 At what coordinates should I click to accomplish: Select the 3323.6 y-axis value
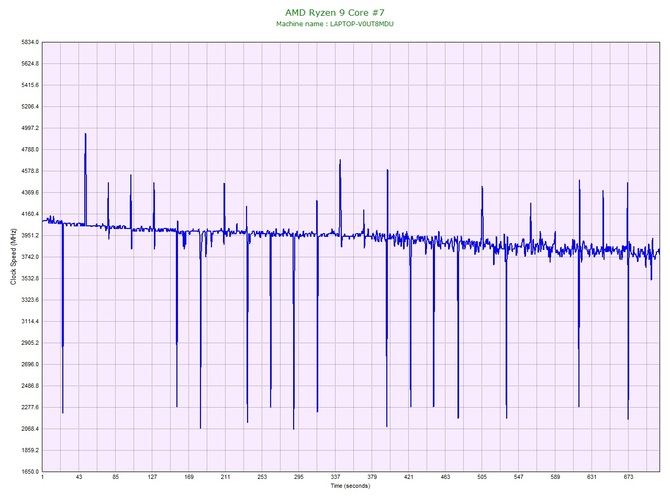click(x=30, y=300)
